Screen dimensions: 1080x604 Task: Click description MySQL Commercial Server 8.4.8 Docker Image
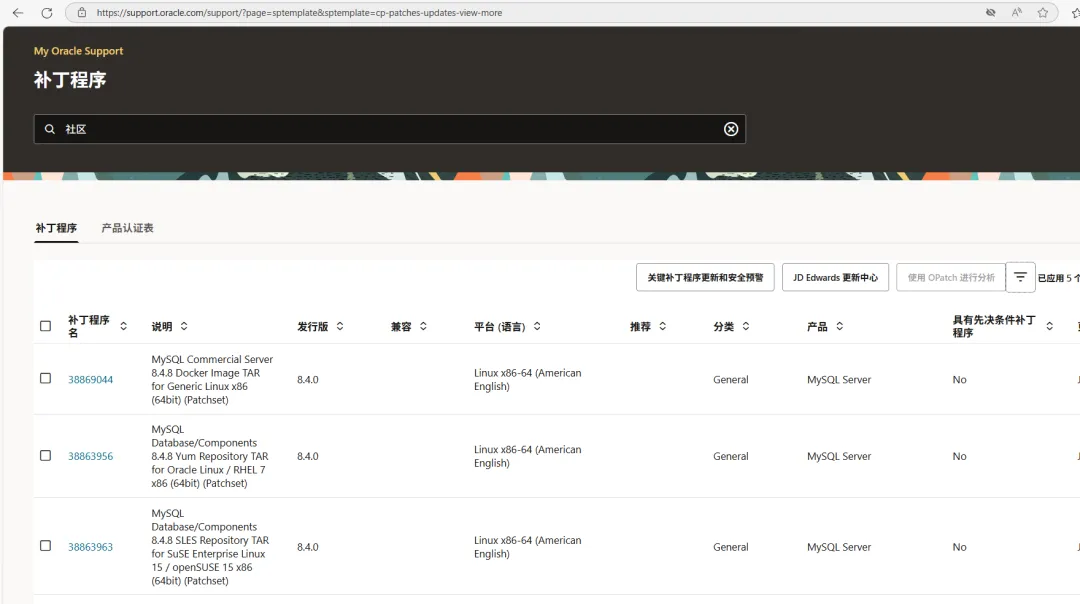click(212, 379)
